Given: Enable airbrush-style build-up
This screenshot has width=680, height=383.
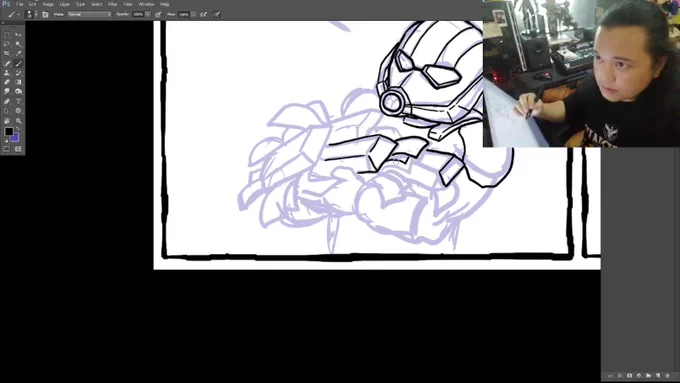Looking at the screenshot, I should 203,14.
